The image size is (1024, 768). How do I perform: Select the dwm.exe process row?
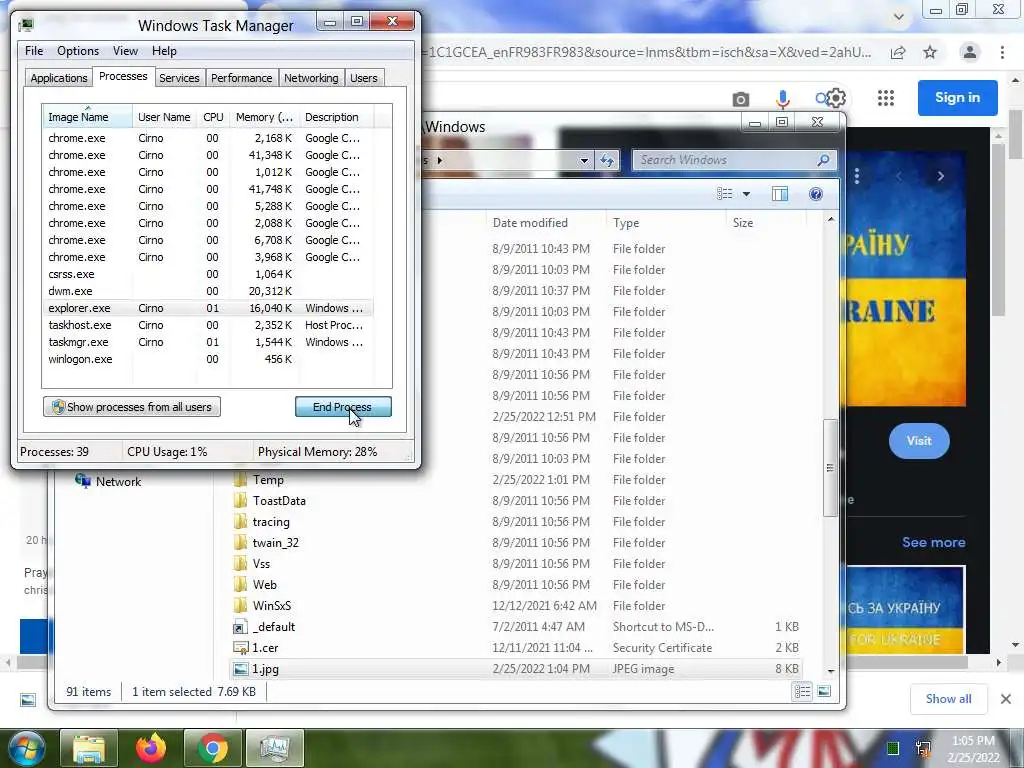coord(208,291)
